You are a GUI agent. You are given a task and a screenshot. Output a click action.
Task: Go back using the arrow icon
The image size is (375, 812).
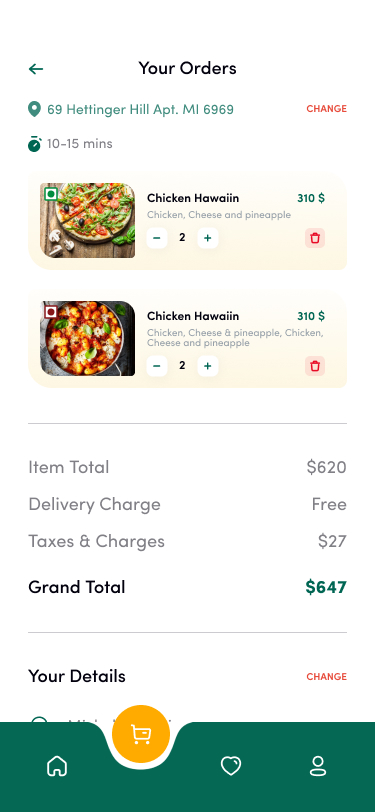click(x=36, y=69)
